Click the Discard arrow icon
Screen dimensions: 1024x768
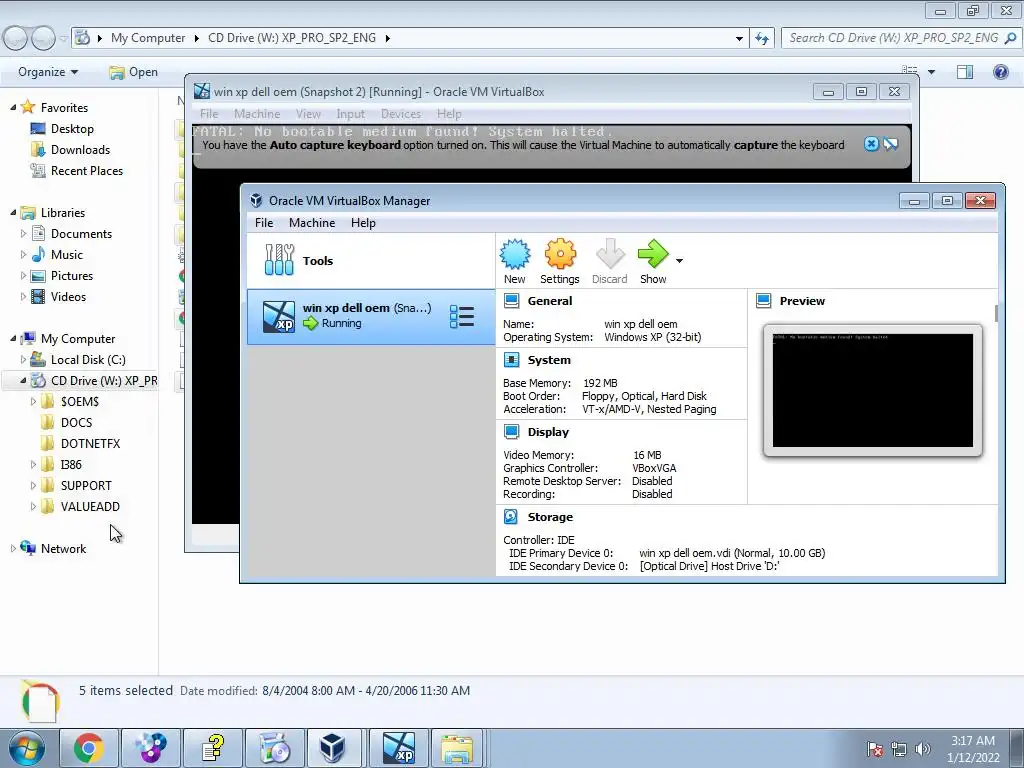(610, 254)
